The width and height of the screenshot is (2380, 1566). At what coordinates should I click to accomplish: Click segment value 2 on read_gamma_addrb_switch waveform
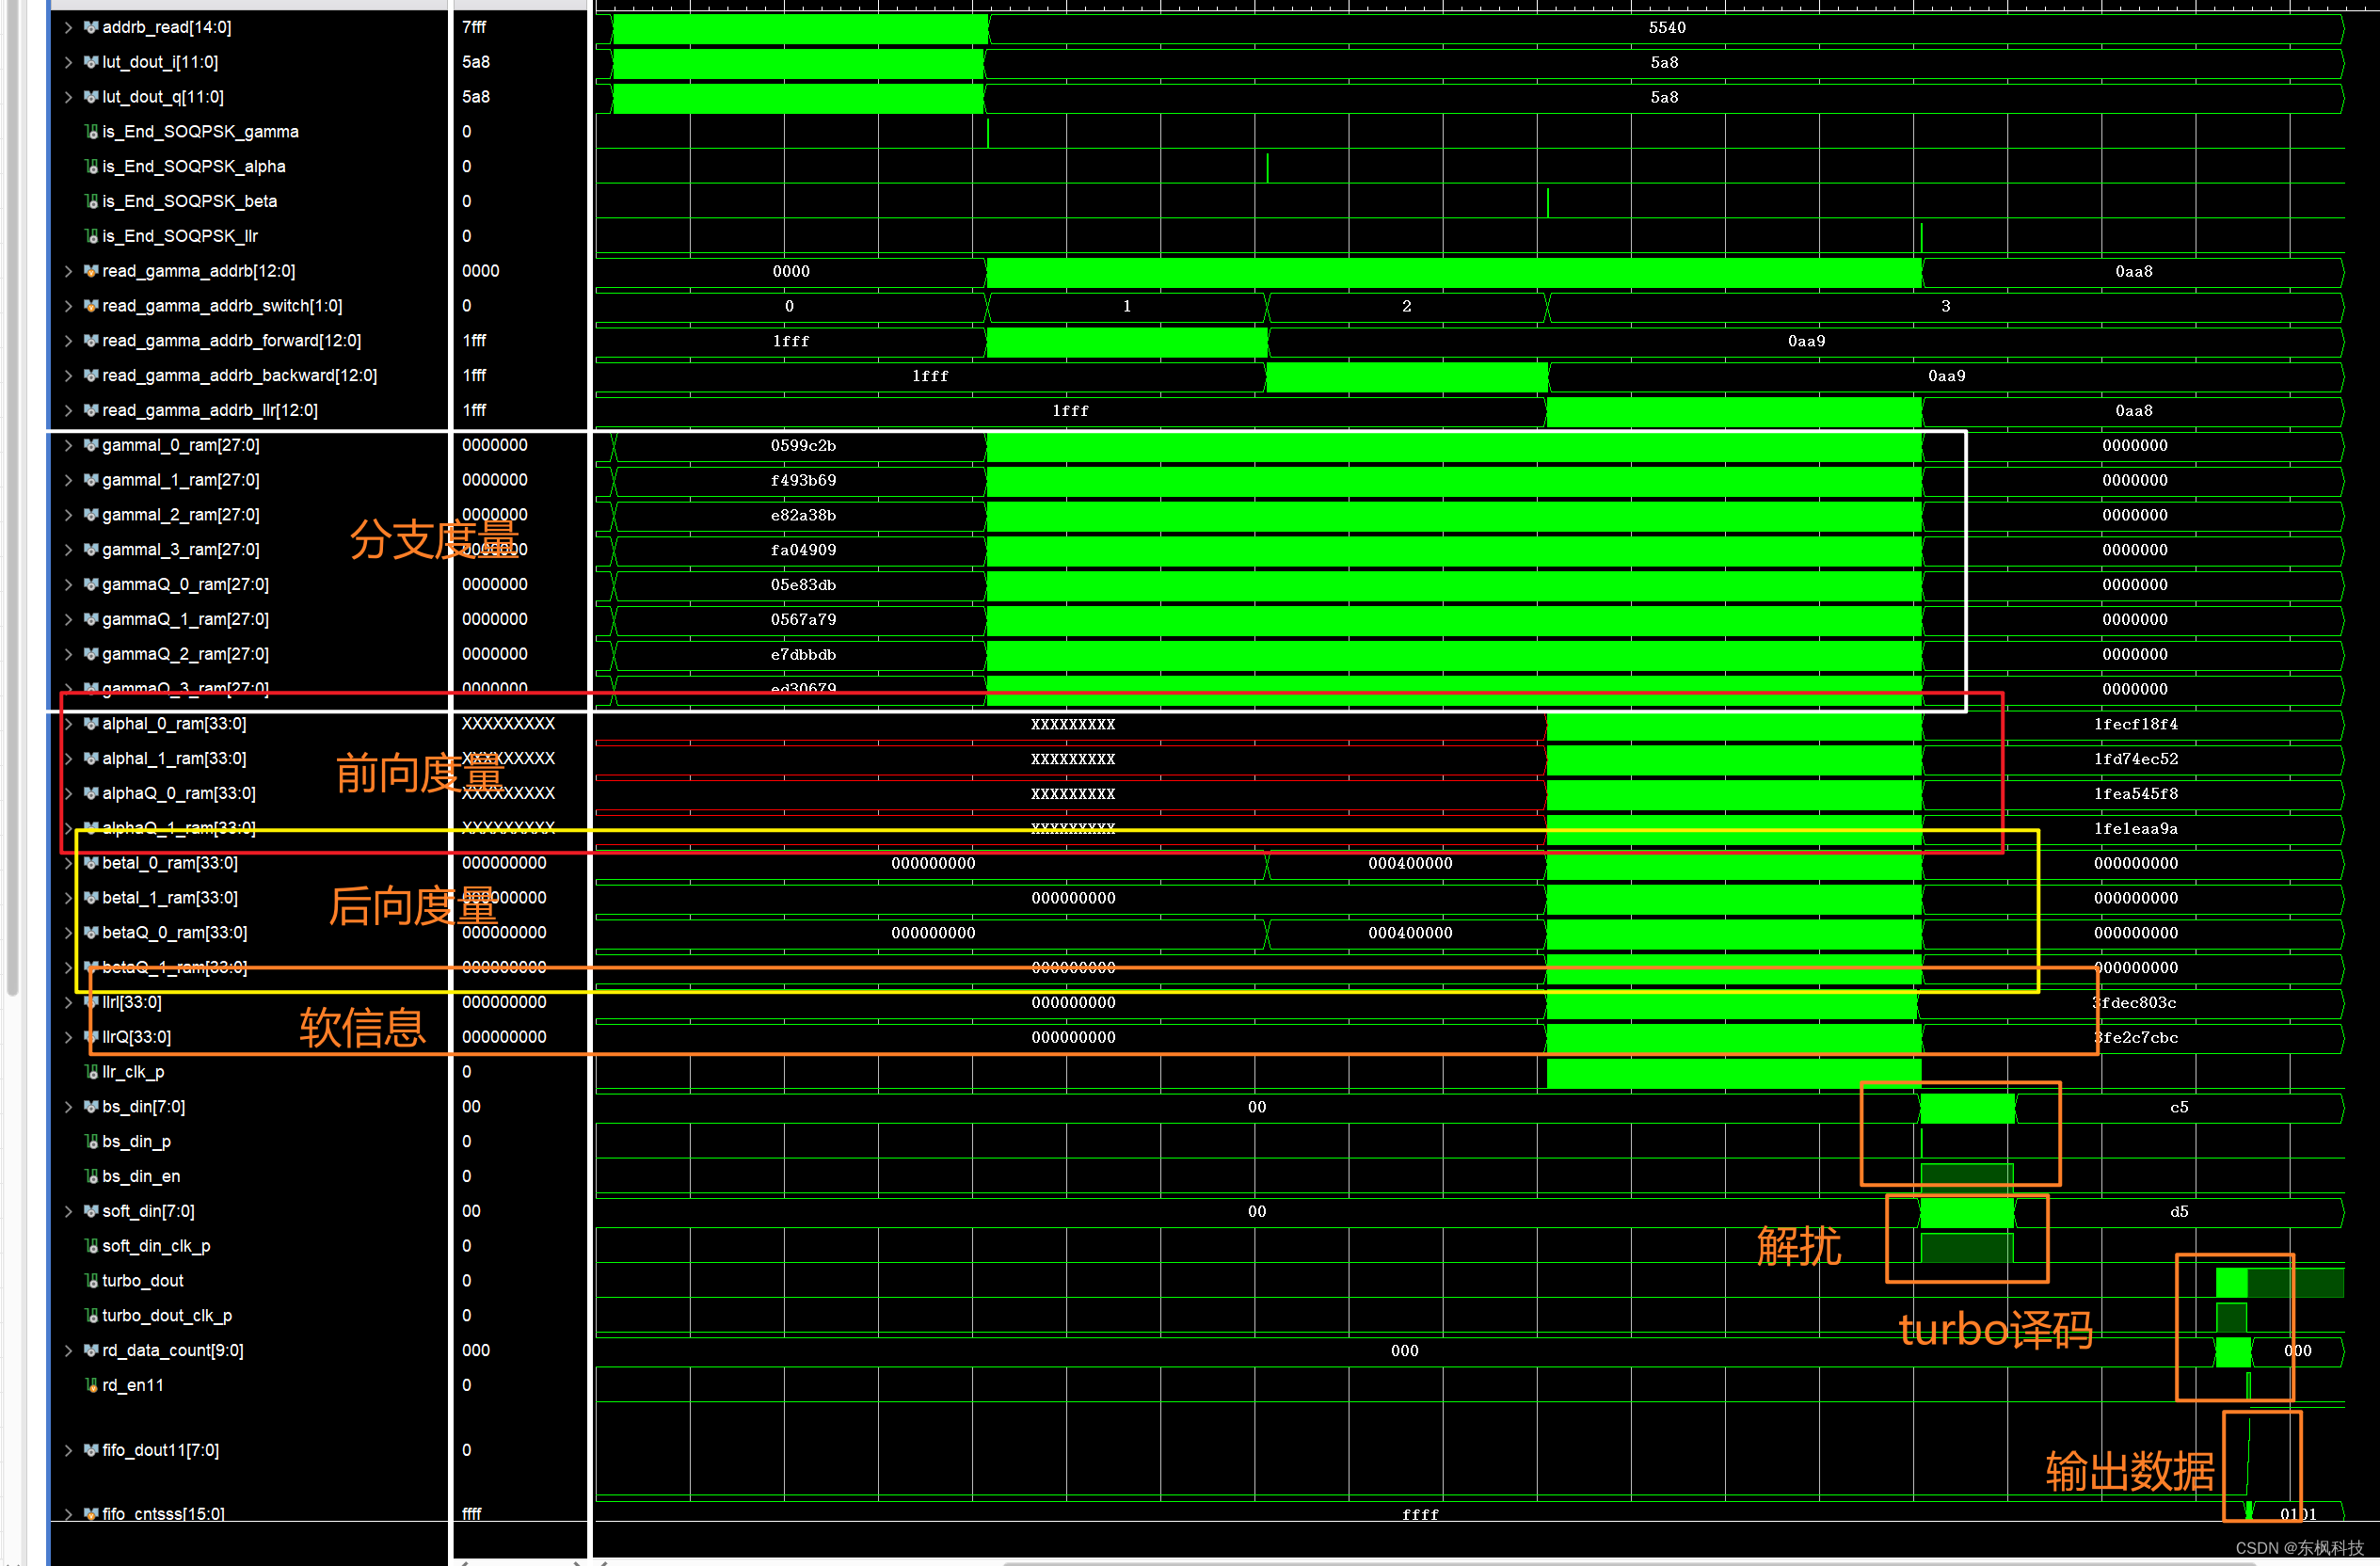coord(1406,306)
